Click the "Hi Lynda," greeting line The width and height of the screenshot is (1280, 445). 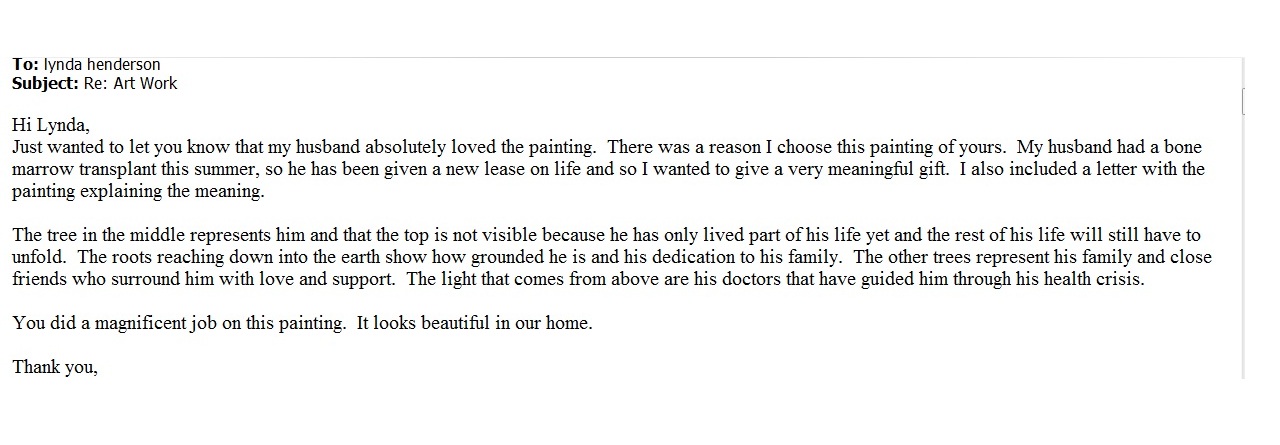point(51,125)
